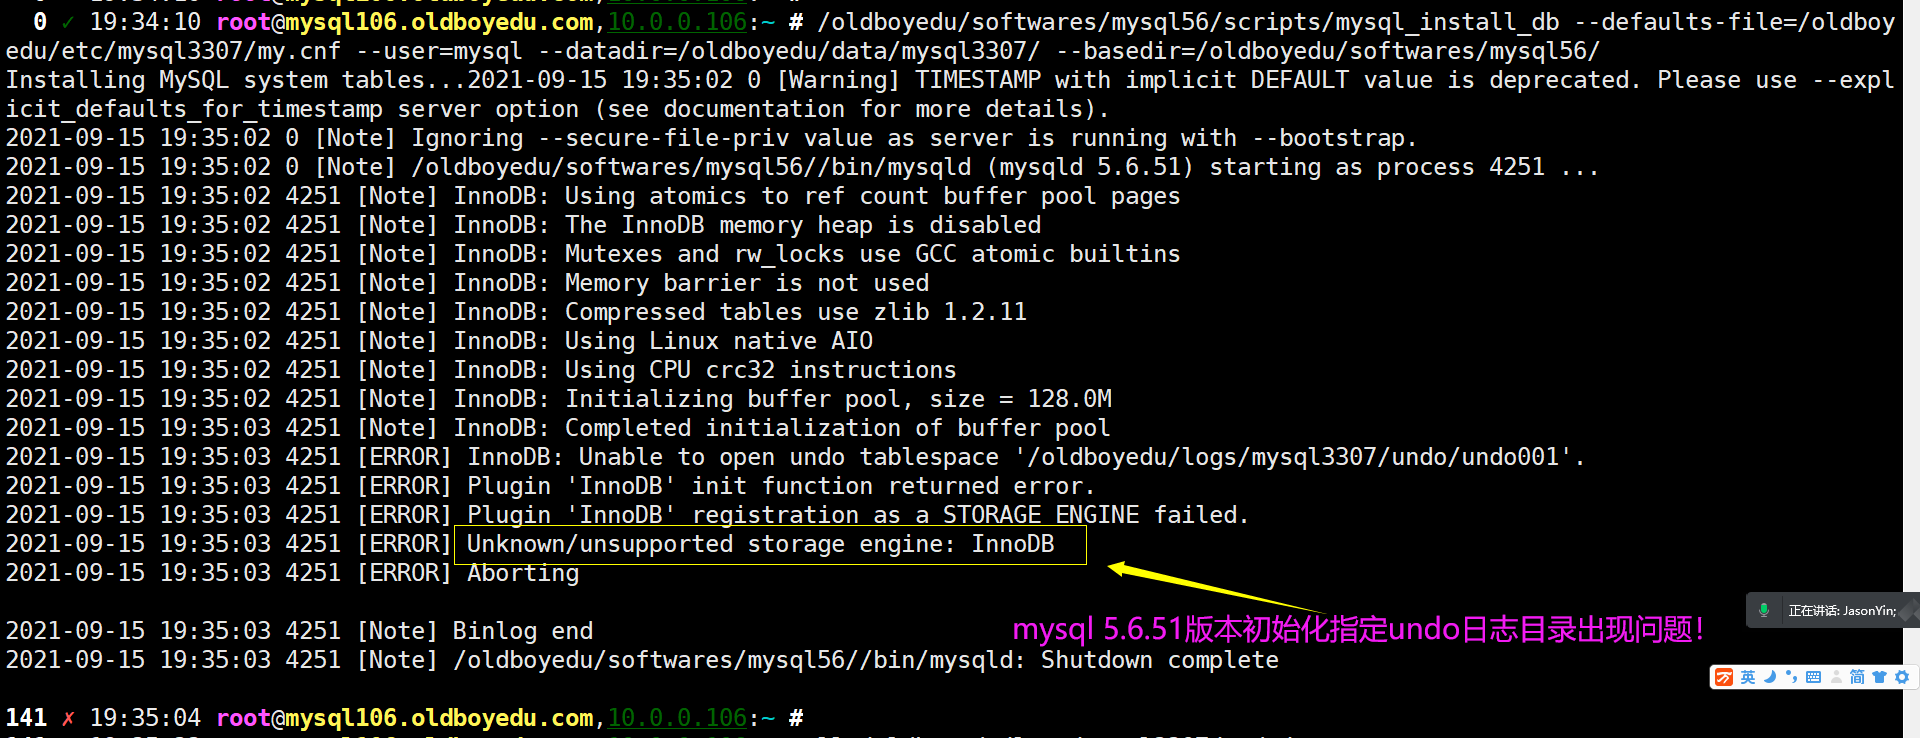Screen dimensions: 1920x738
Task: Switch the 简 simplified Chinese setting
Action: (1857, 677)
